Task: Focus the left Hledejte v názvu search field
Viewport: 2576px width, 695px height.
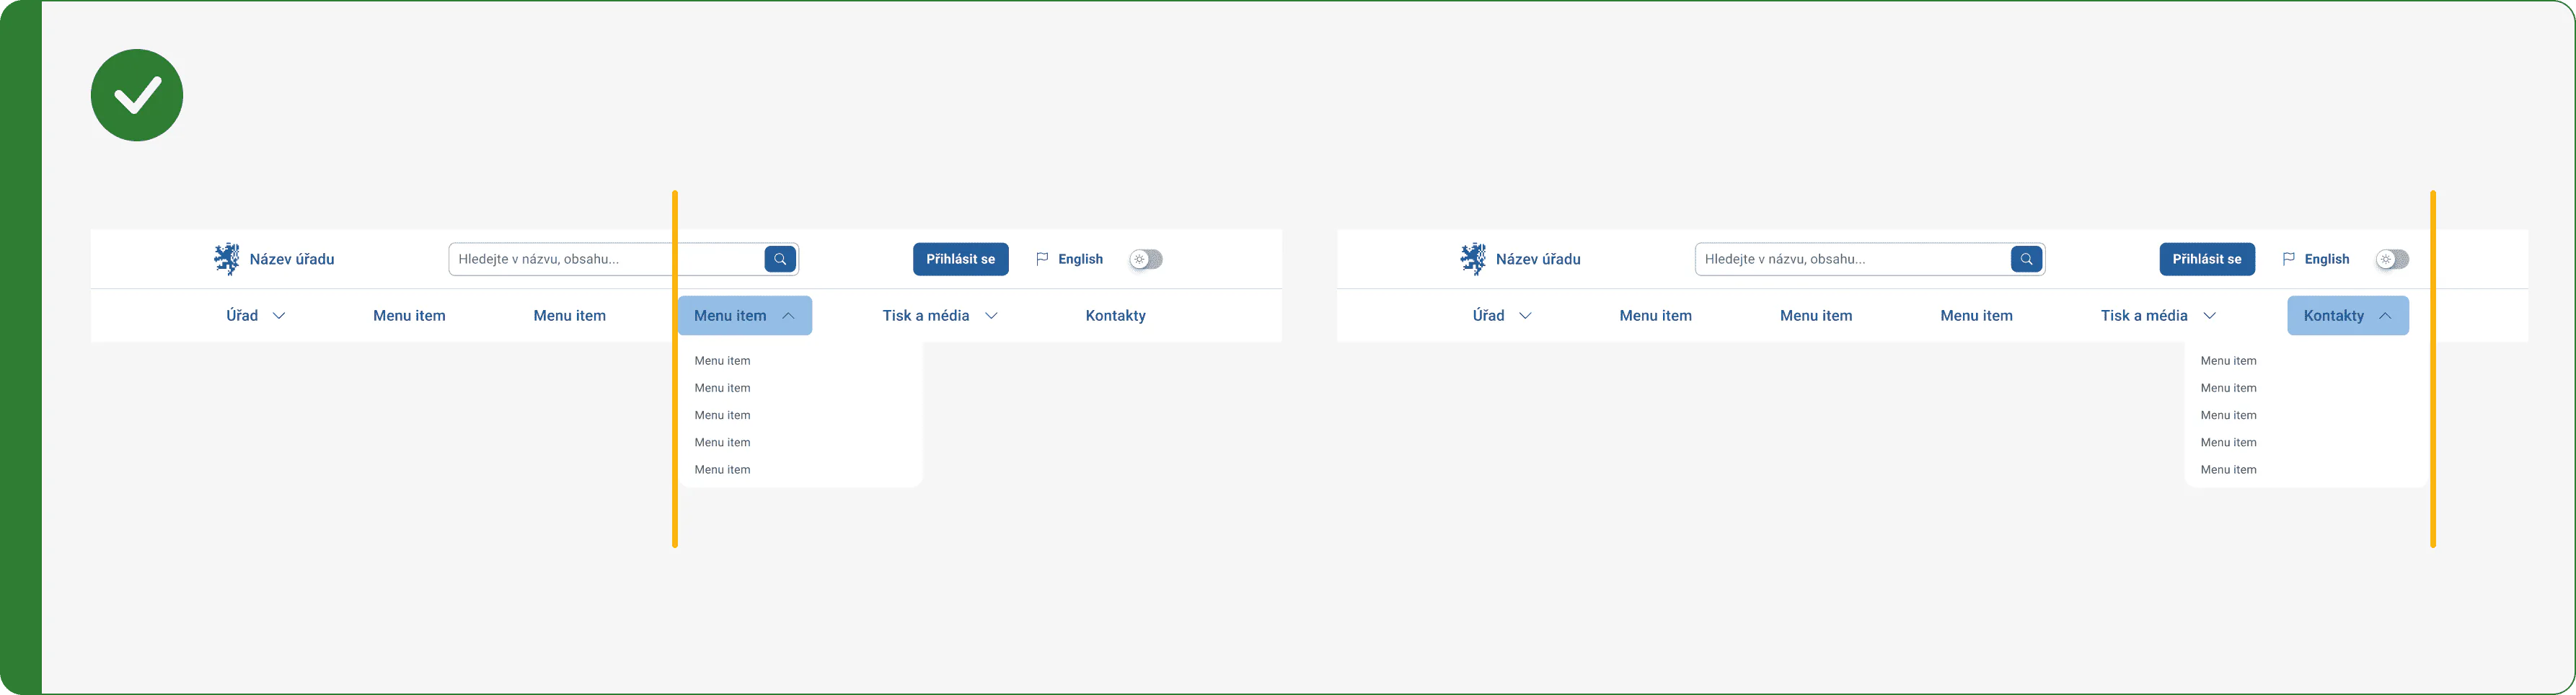Action: click(607, 259)
